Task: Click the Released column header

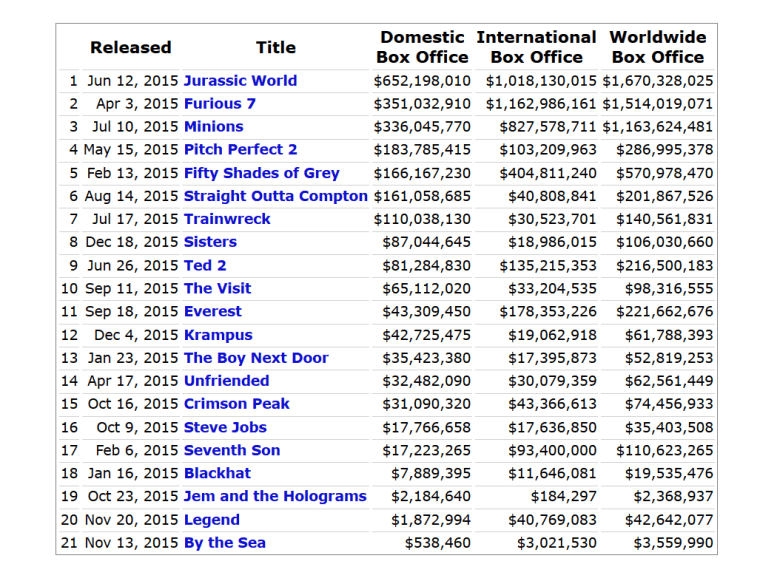Action: click(130, 47)
